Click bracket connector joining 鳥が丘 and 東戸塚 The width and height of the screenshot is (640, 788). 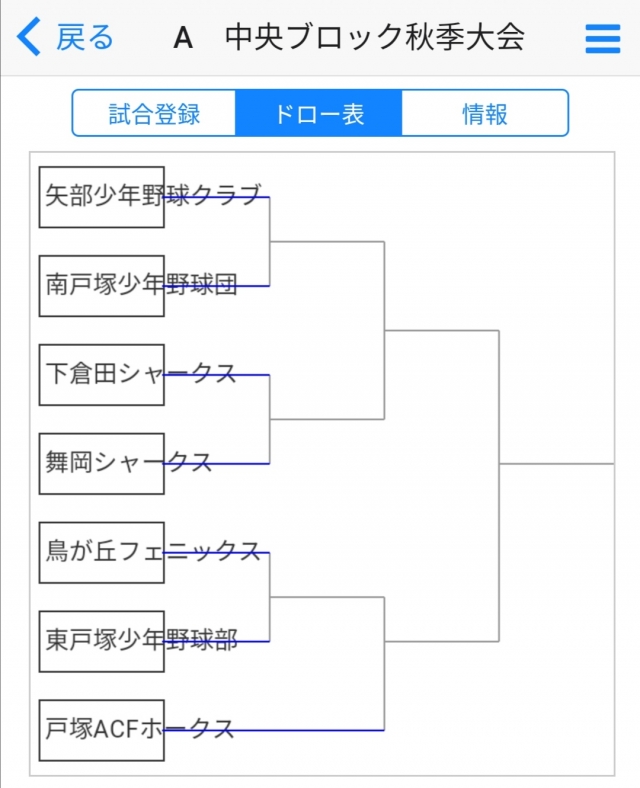pyautogui.click(x=270, y=597)
